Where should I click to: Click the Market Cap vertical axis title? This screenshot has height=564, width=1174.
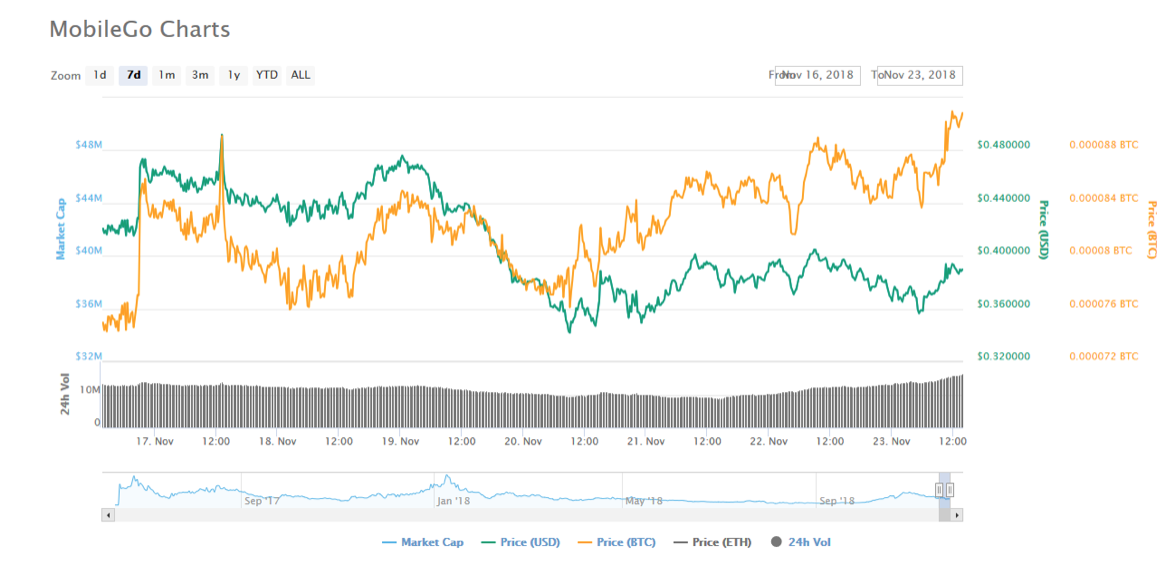[61, 228]
